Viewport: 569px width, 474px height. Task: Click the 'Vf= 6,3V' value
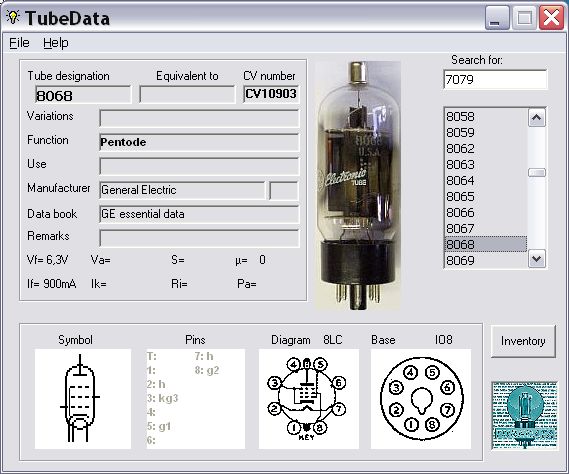(x=47, y=260)
